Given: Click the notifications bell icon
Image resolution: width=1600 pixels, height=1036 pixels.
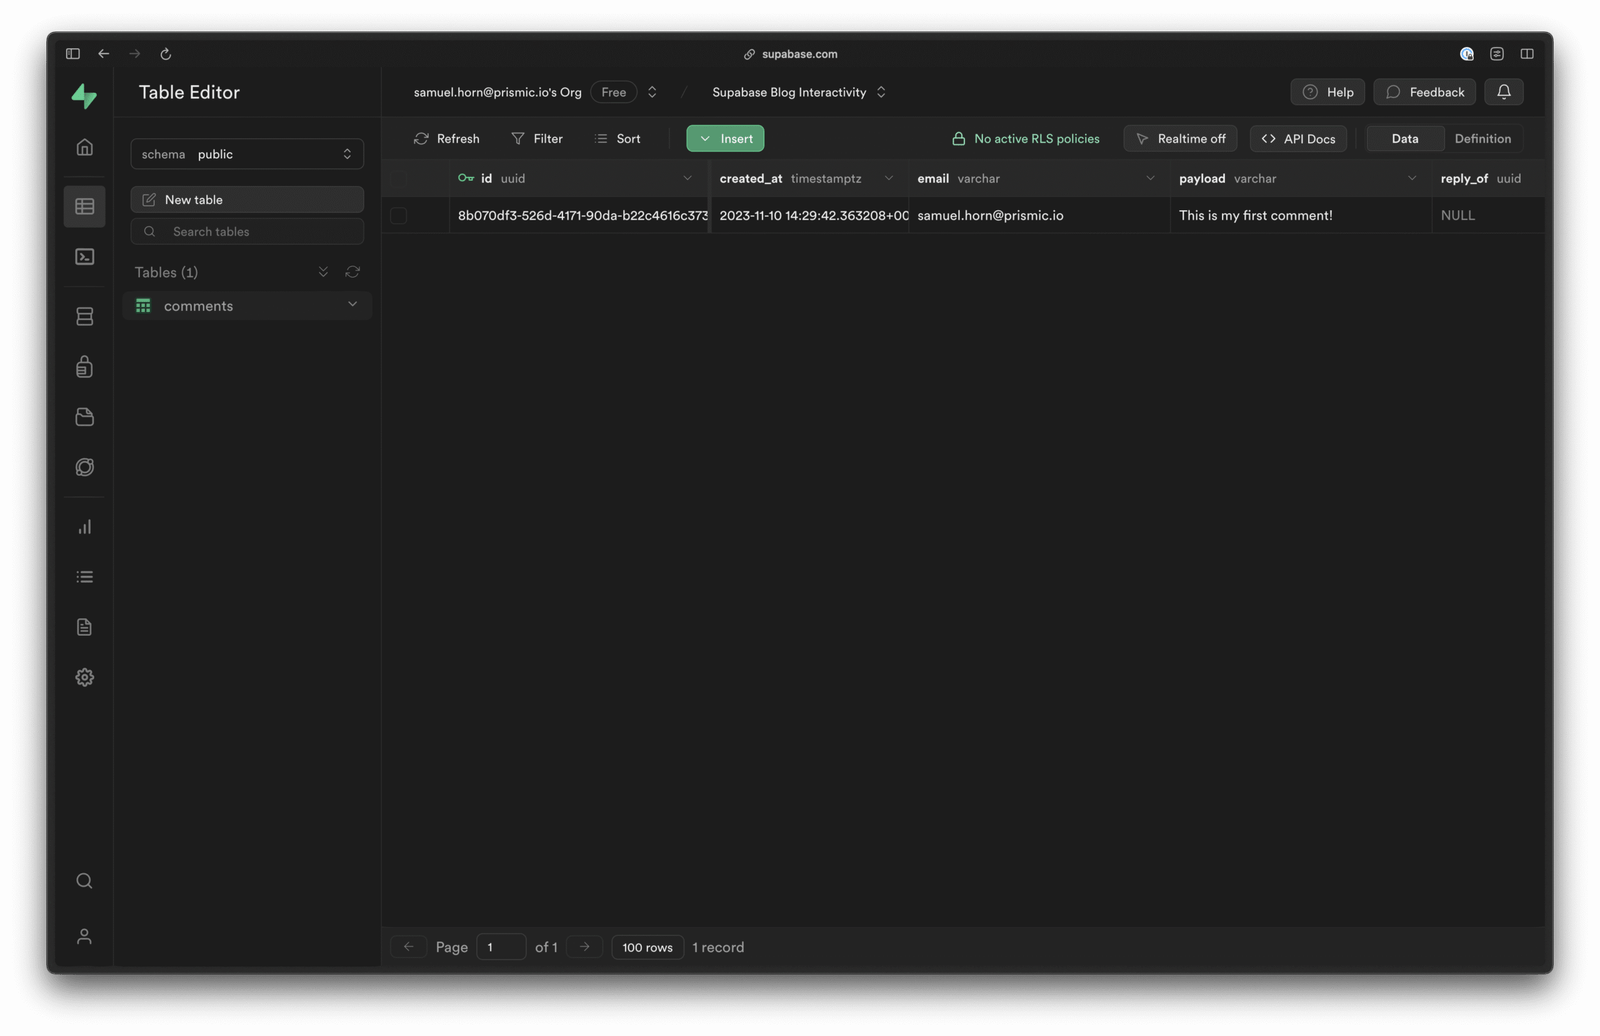Looking at the screenshot, I should [x=1503, y=92].
